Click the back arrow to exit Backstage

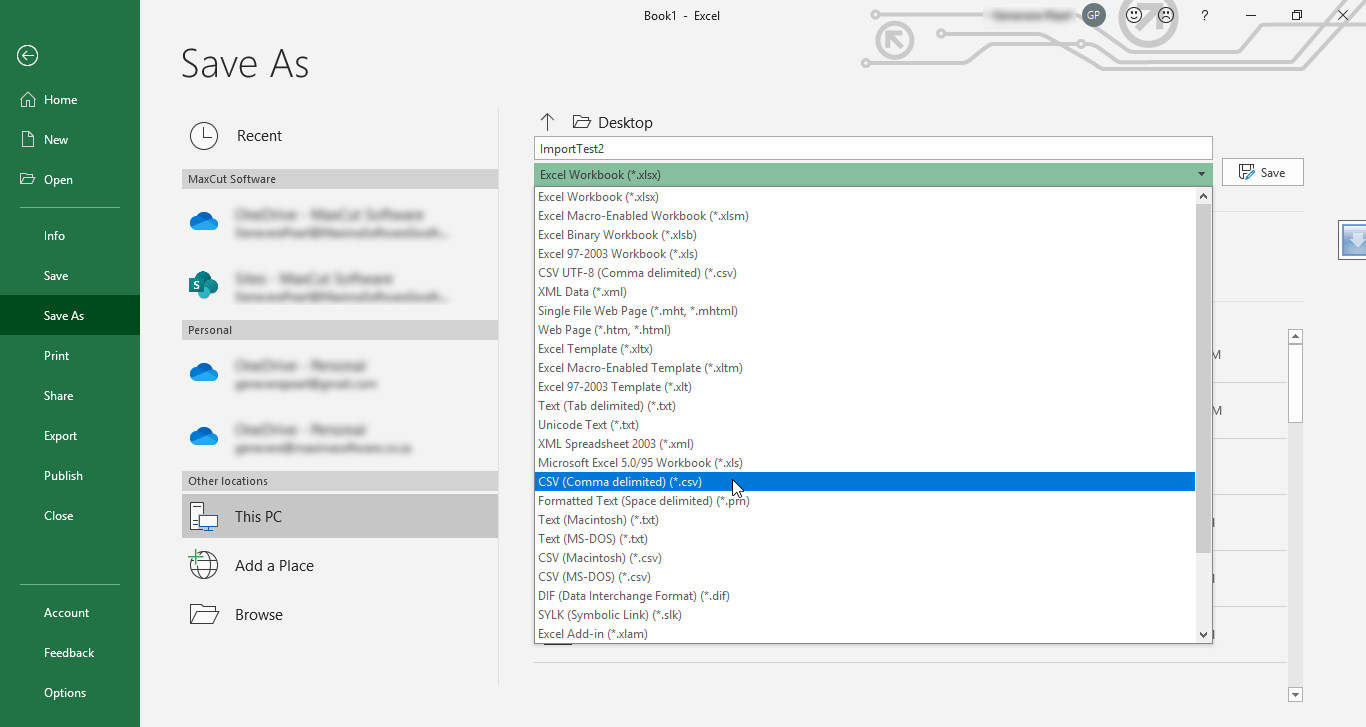[x=28, y=56]
